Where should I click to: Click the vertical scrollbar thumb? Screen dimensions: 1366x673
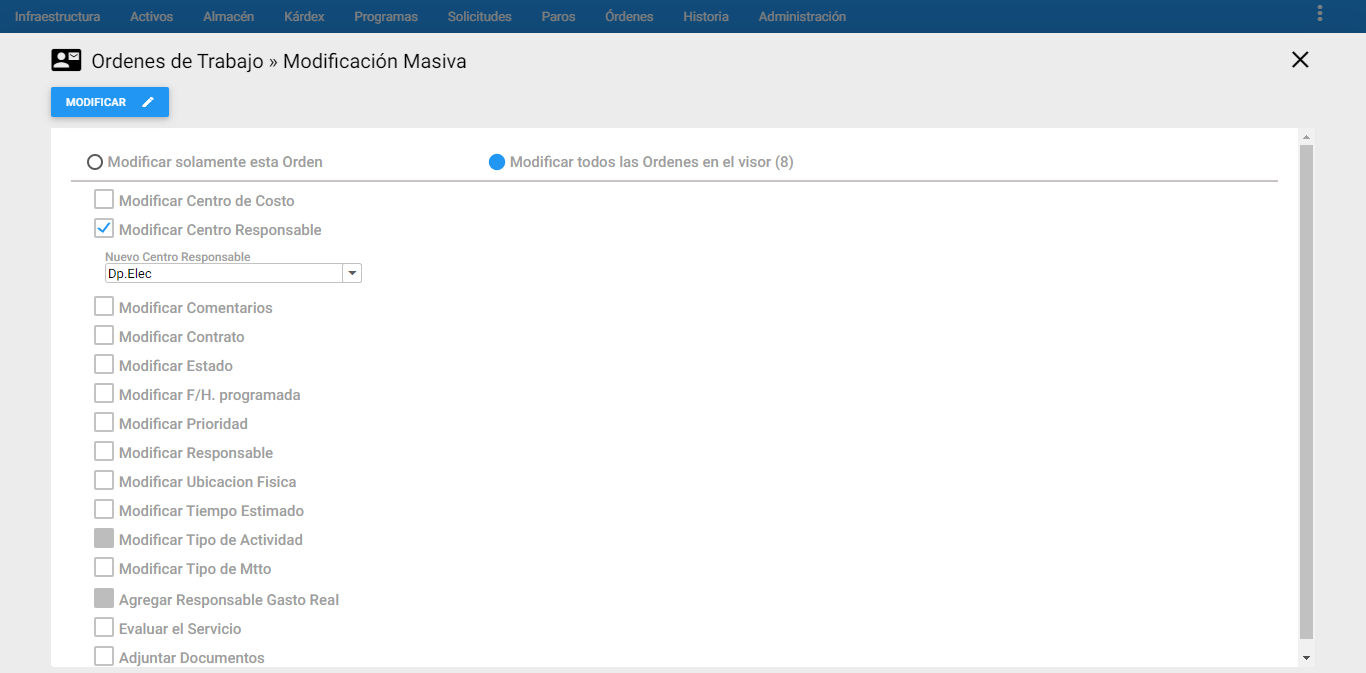point(1306,392)
